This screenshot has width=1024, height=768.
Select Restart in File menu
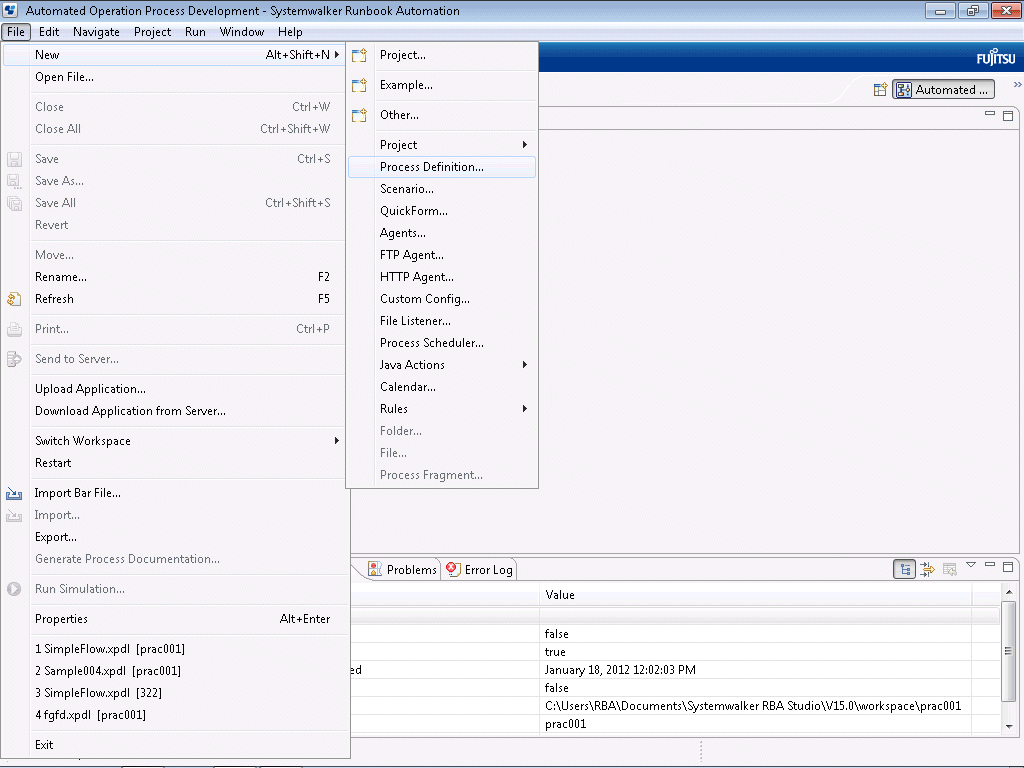pos(174,463)
